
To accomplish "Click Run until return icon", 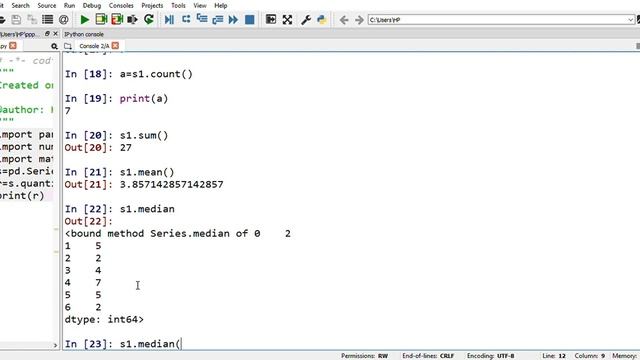I will click(x=218, y=20).
